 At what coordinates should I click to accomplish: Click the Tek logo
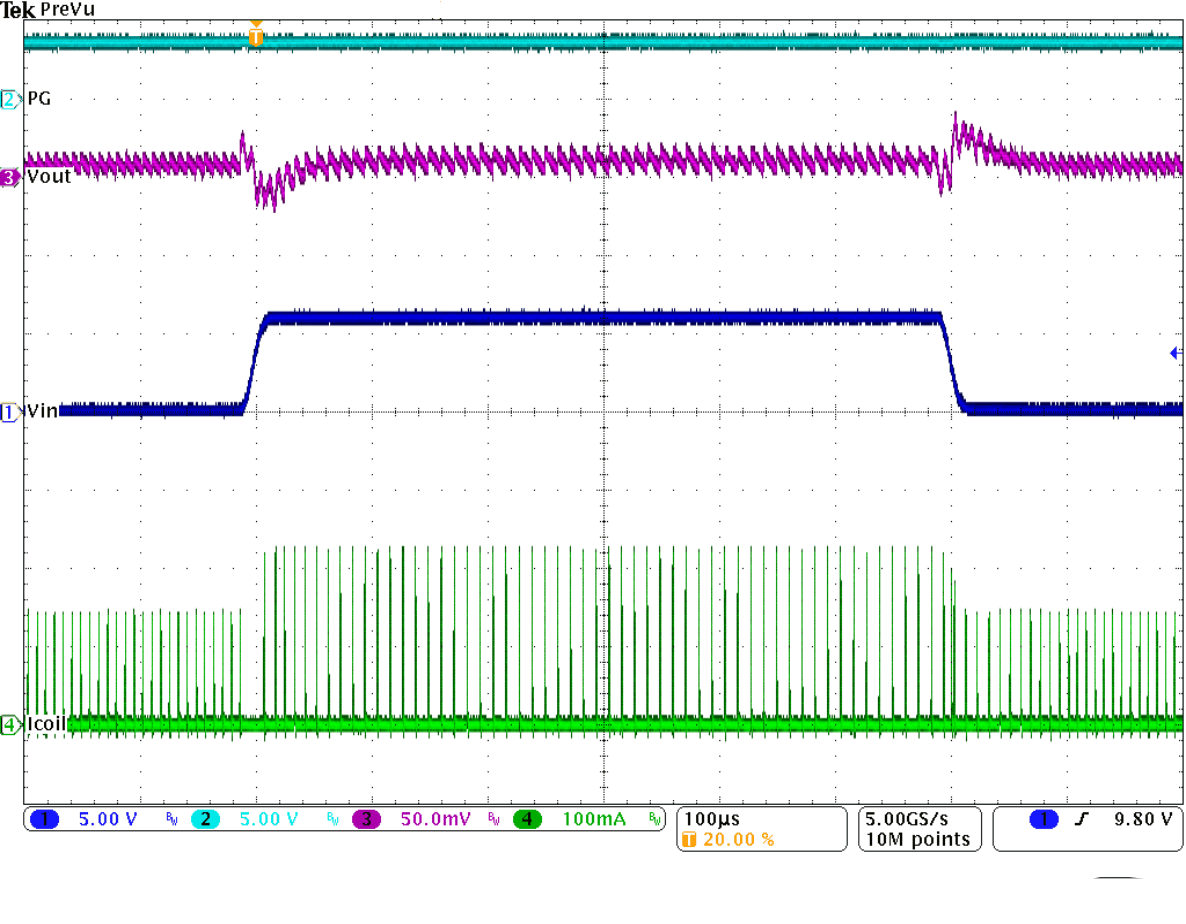(x=20, y=10)
